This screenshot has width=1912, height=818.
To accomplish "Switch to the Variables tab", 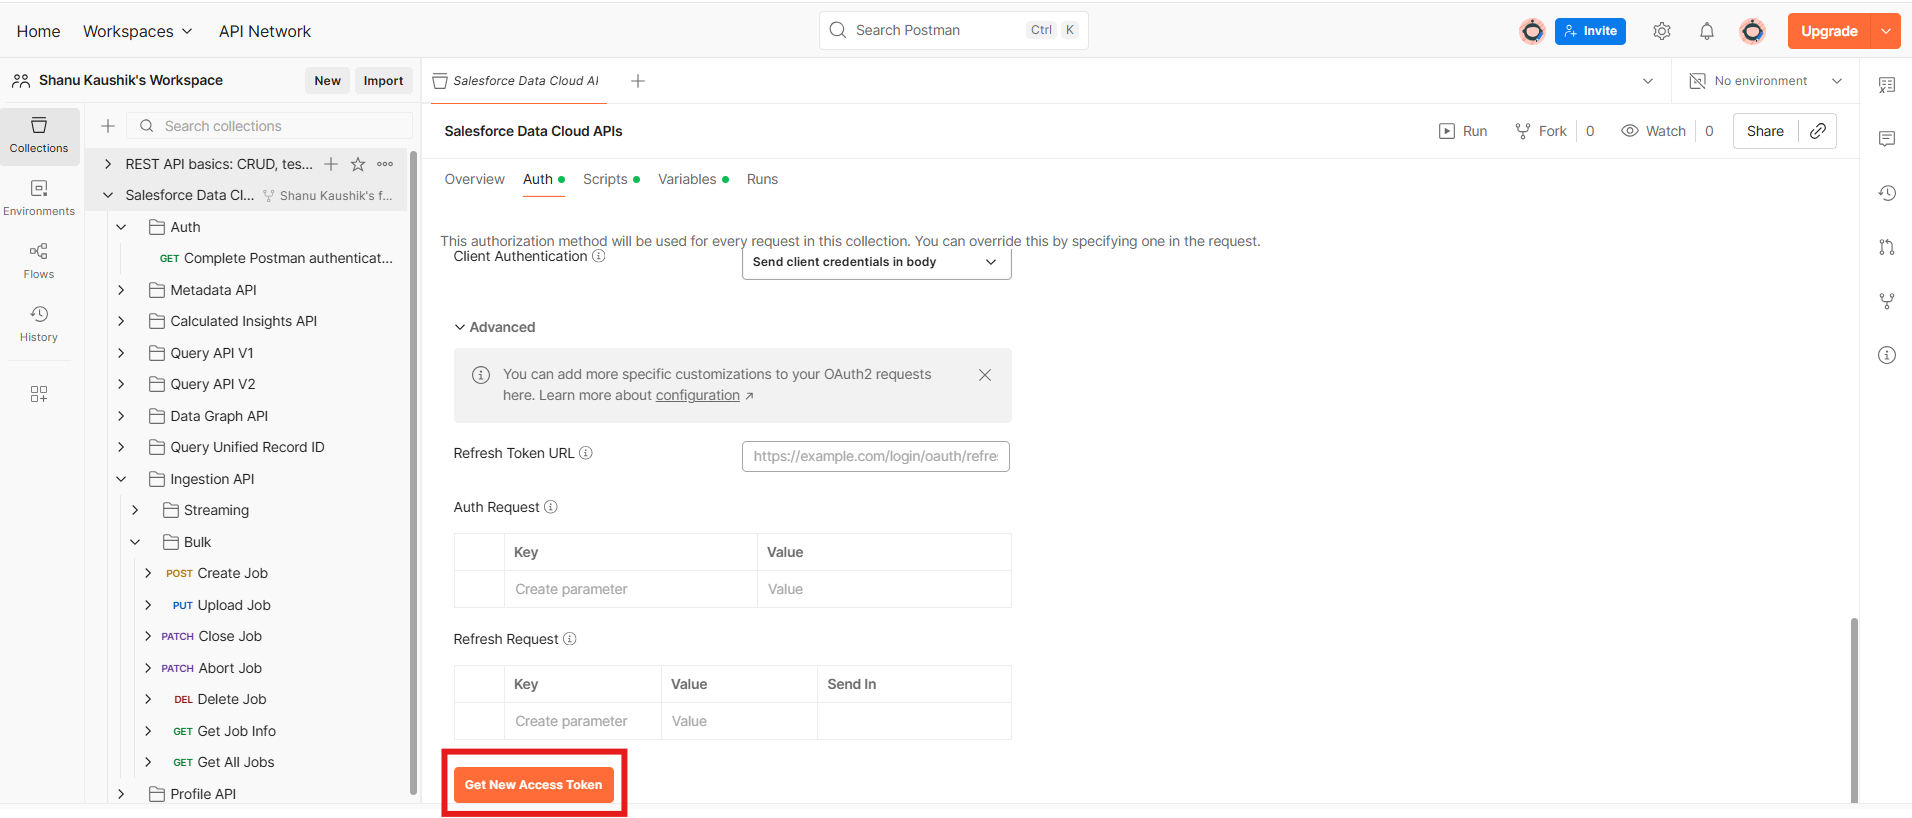I will coord(687,179).
